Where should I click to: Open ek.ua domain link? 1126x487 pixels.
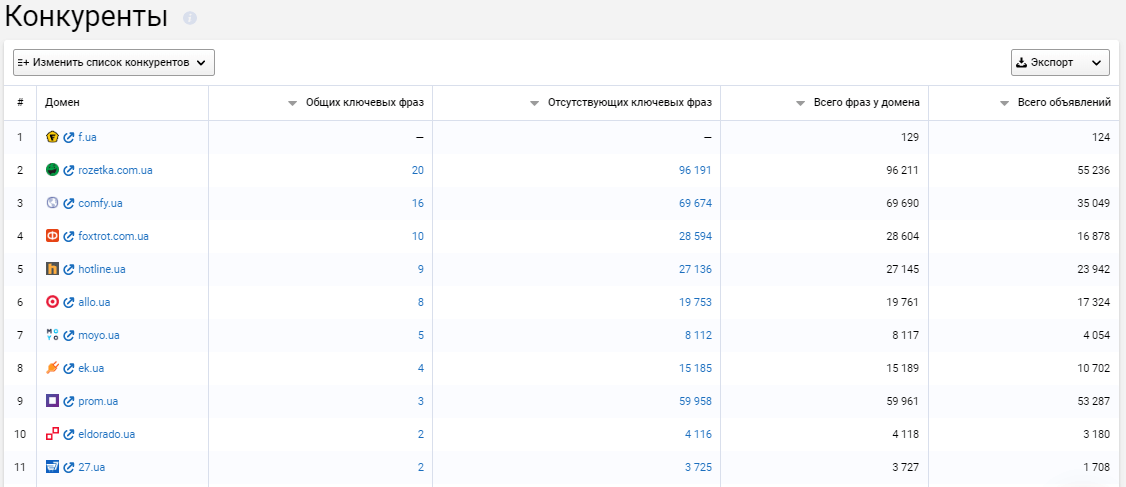[91, 368]
